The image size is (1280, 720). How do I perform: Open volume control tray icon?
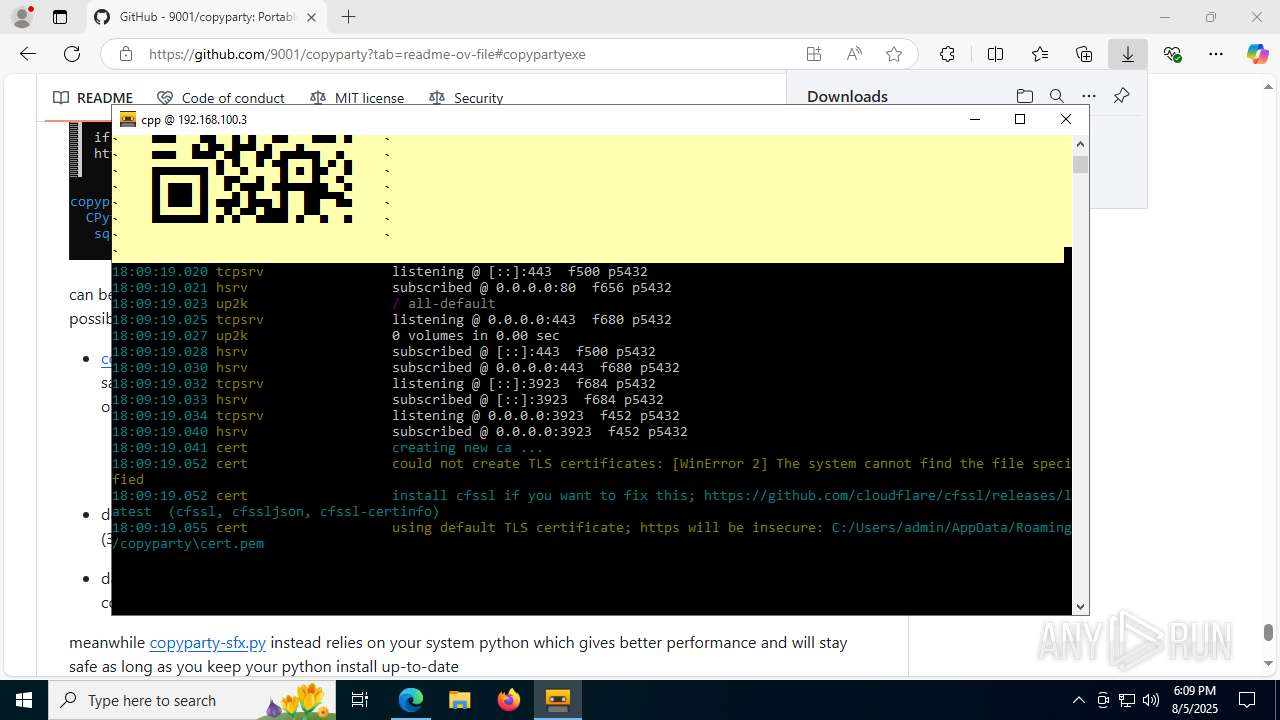click(x=1151, y=700)
